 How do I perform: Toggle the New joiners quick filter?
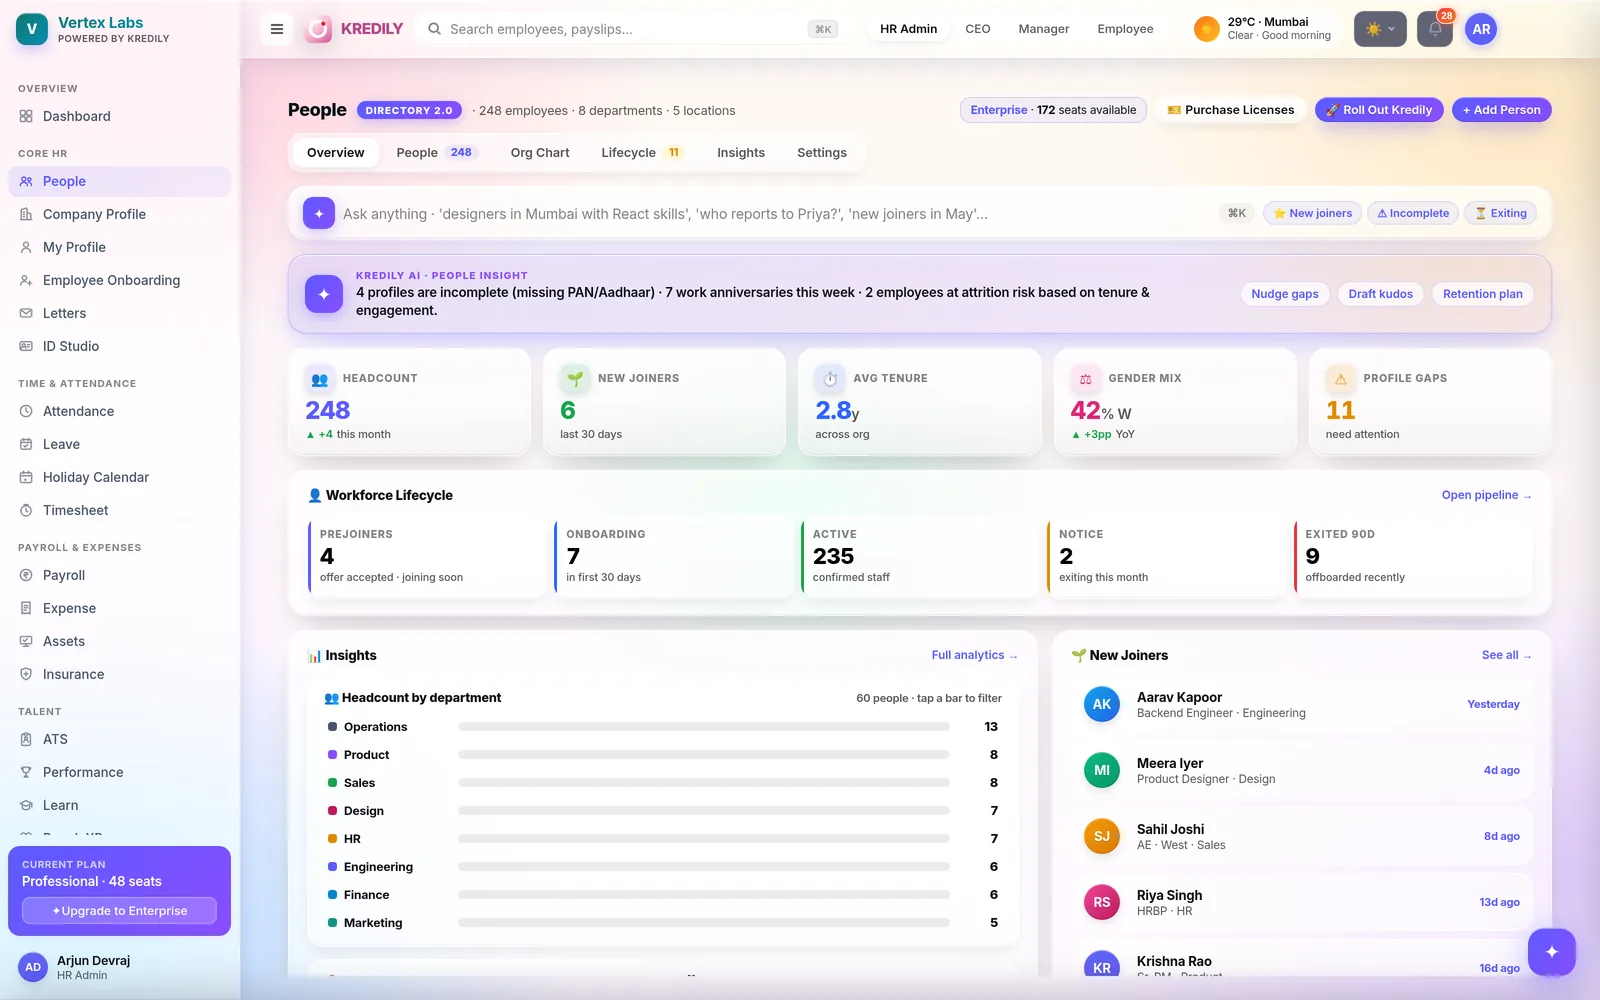(1312, 213)
